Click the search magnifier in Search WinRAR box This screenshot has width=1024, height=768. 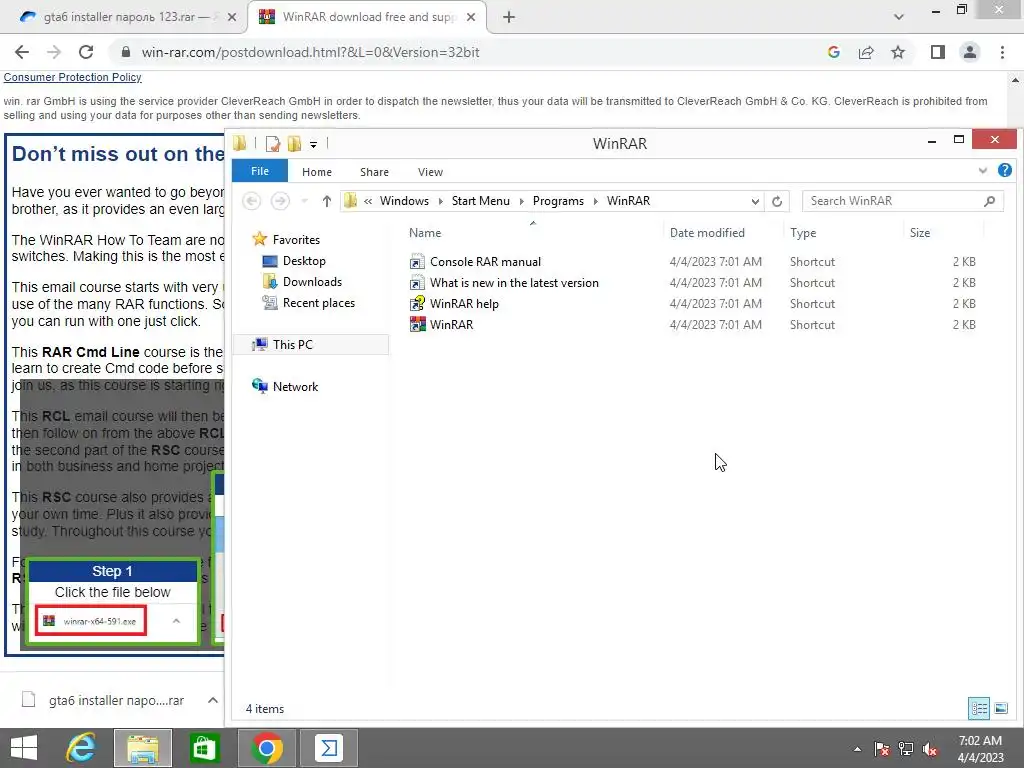point(989,201)
